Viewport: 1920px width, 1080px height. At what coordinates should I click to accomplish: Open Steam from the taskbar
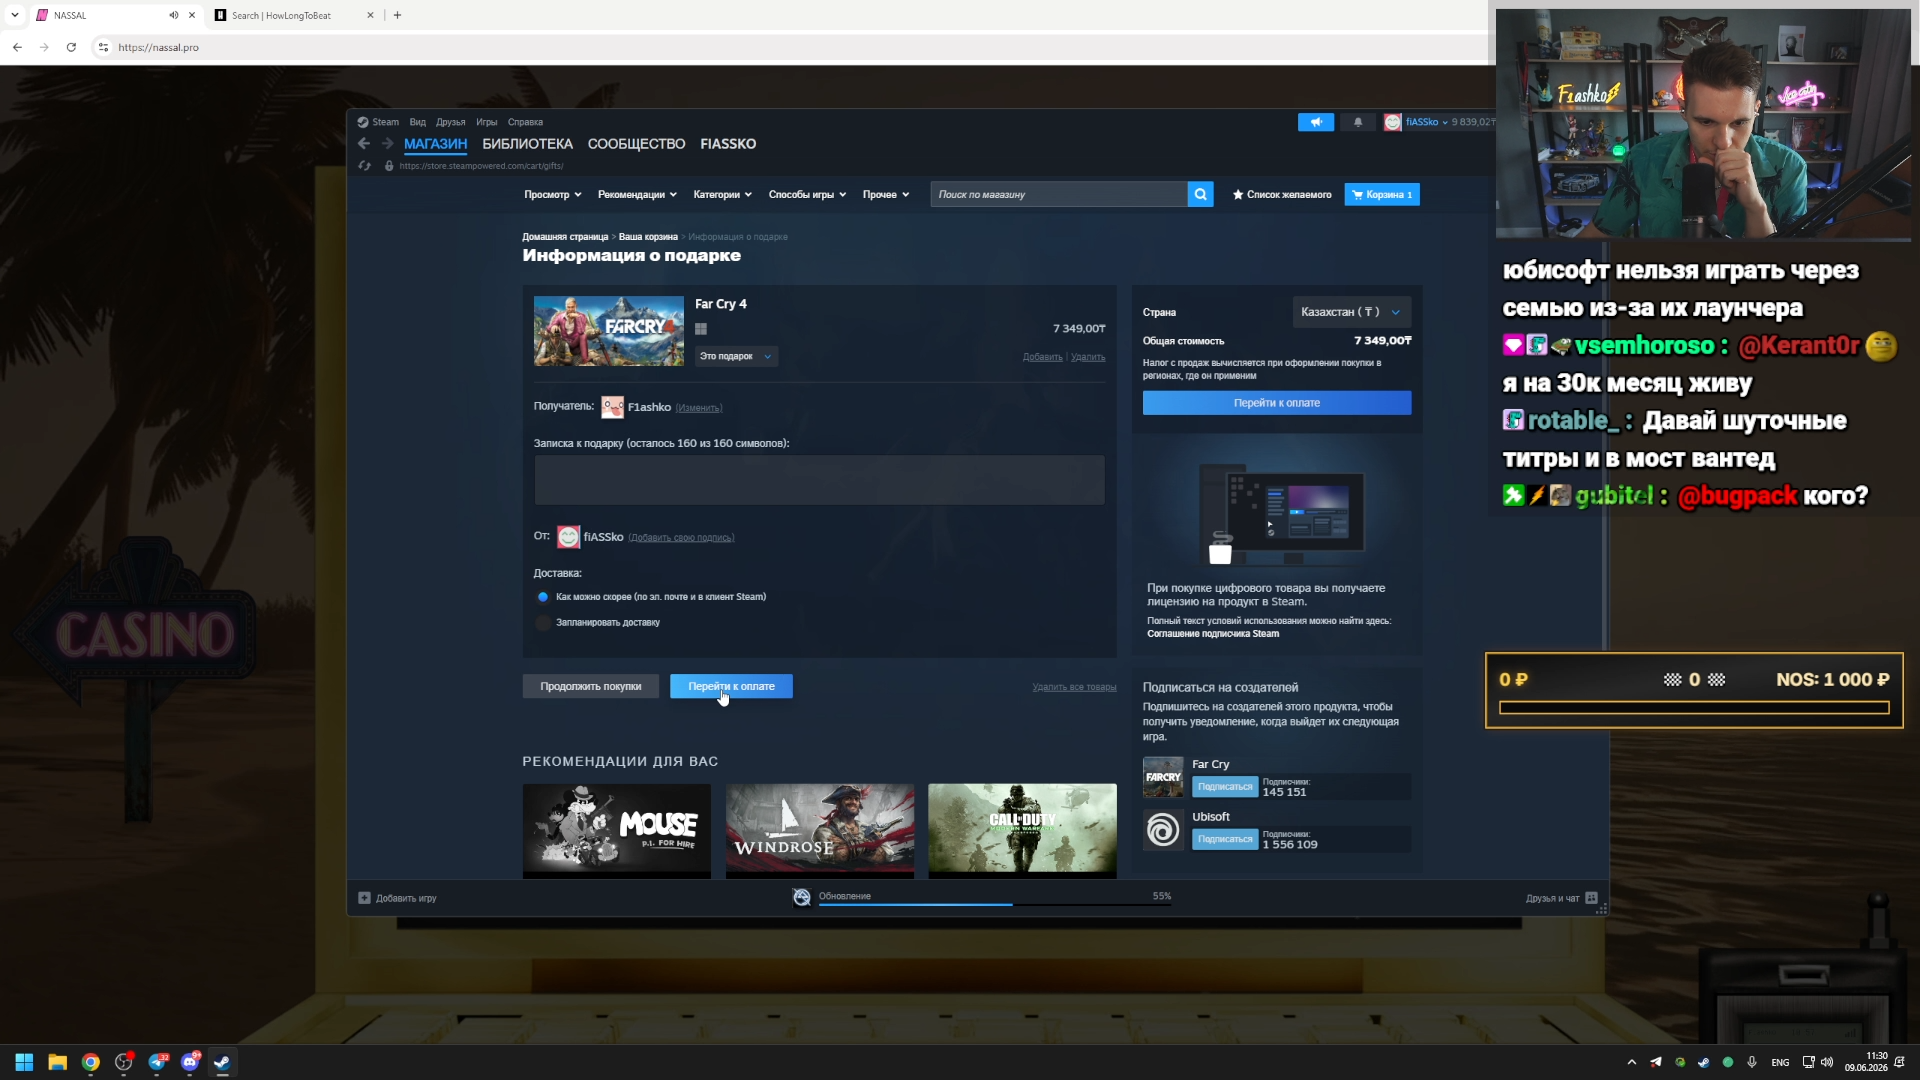pyautogui.click(x=222, y=1062)
